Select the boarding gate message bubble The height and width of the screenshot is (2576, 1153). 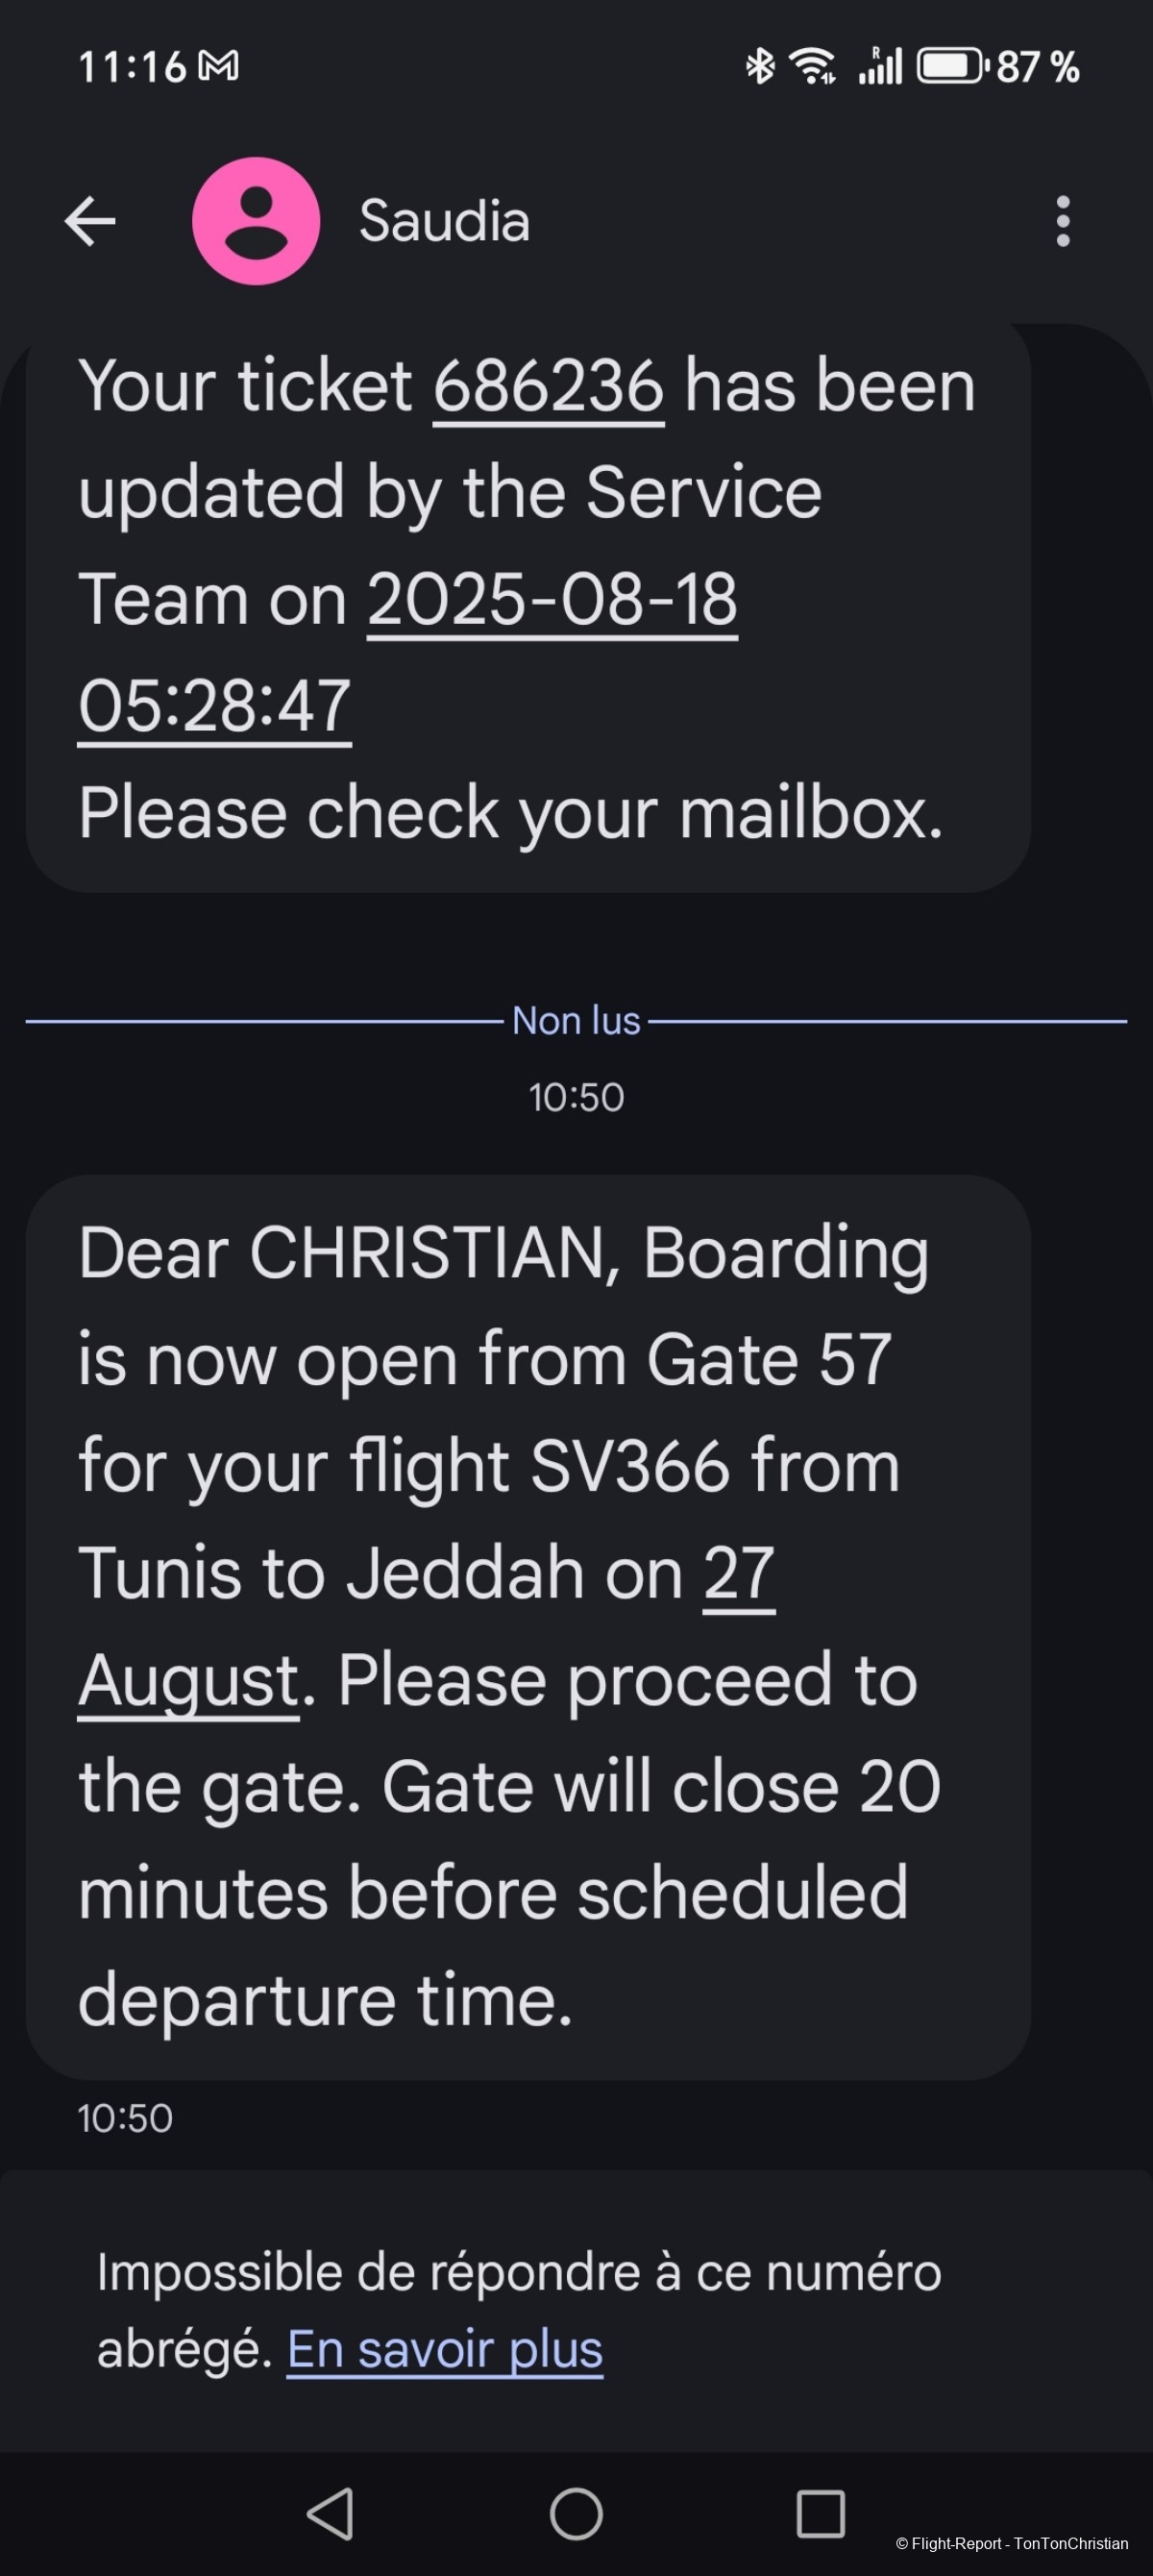pos(528,1625)
